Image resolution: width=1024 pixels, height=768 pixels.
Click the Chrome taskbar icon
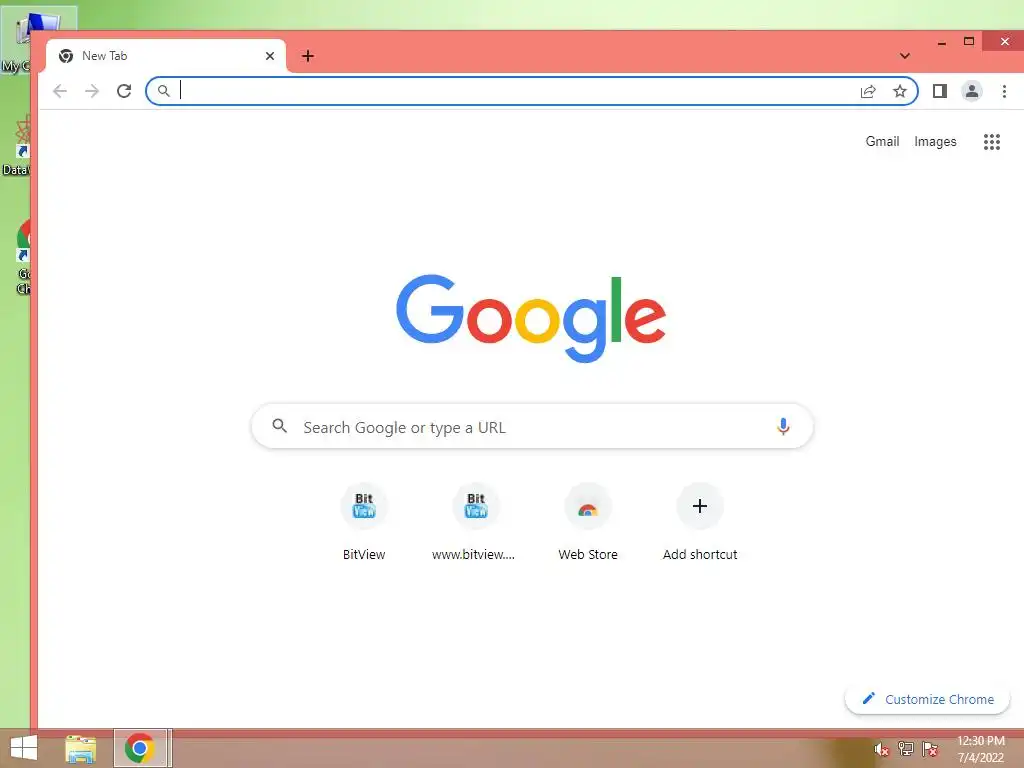[x=139, y=748]
